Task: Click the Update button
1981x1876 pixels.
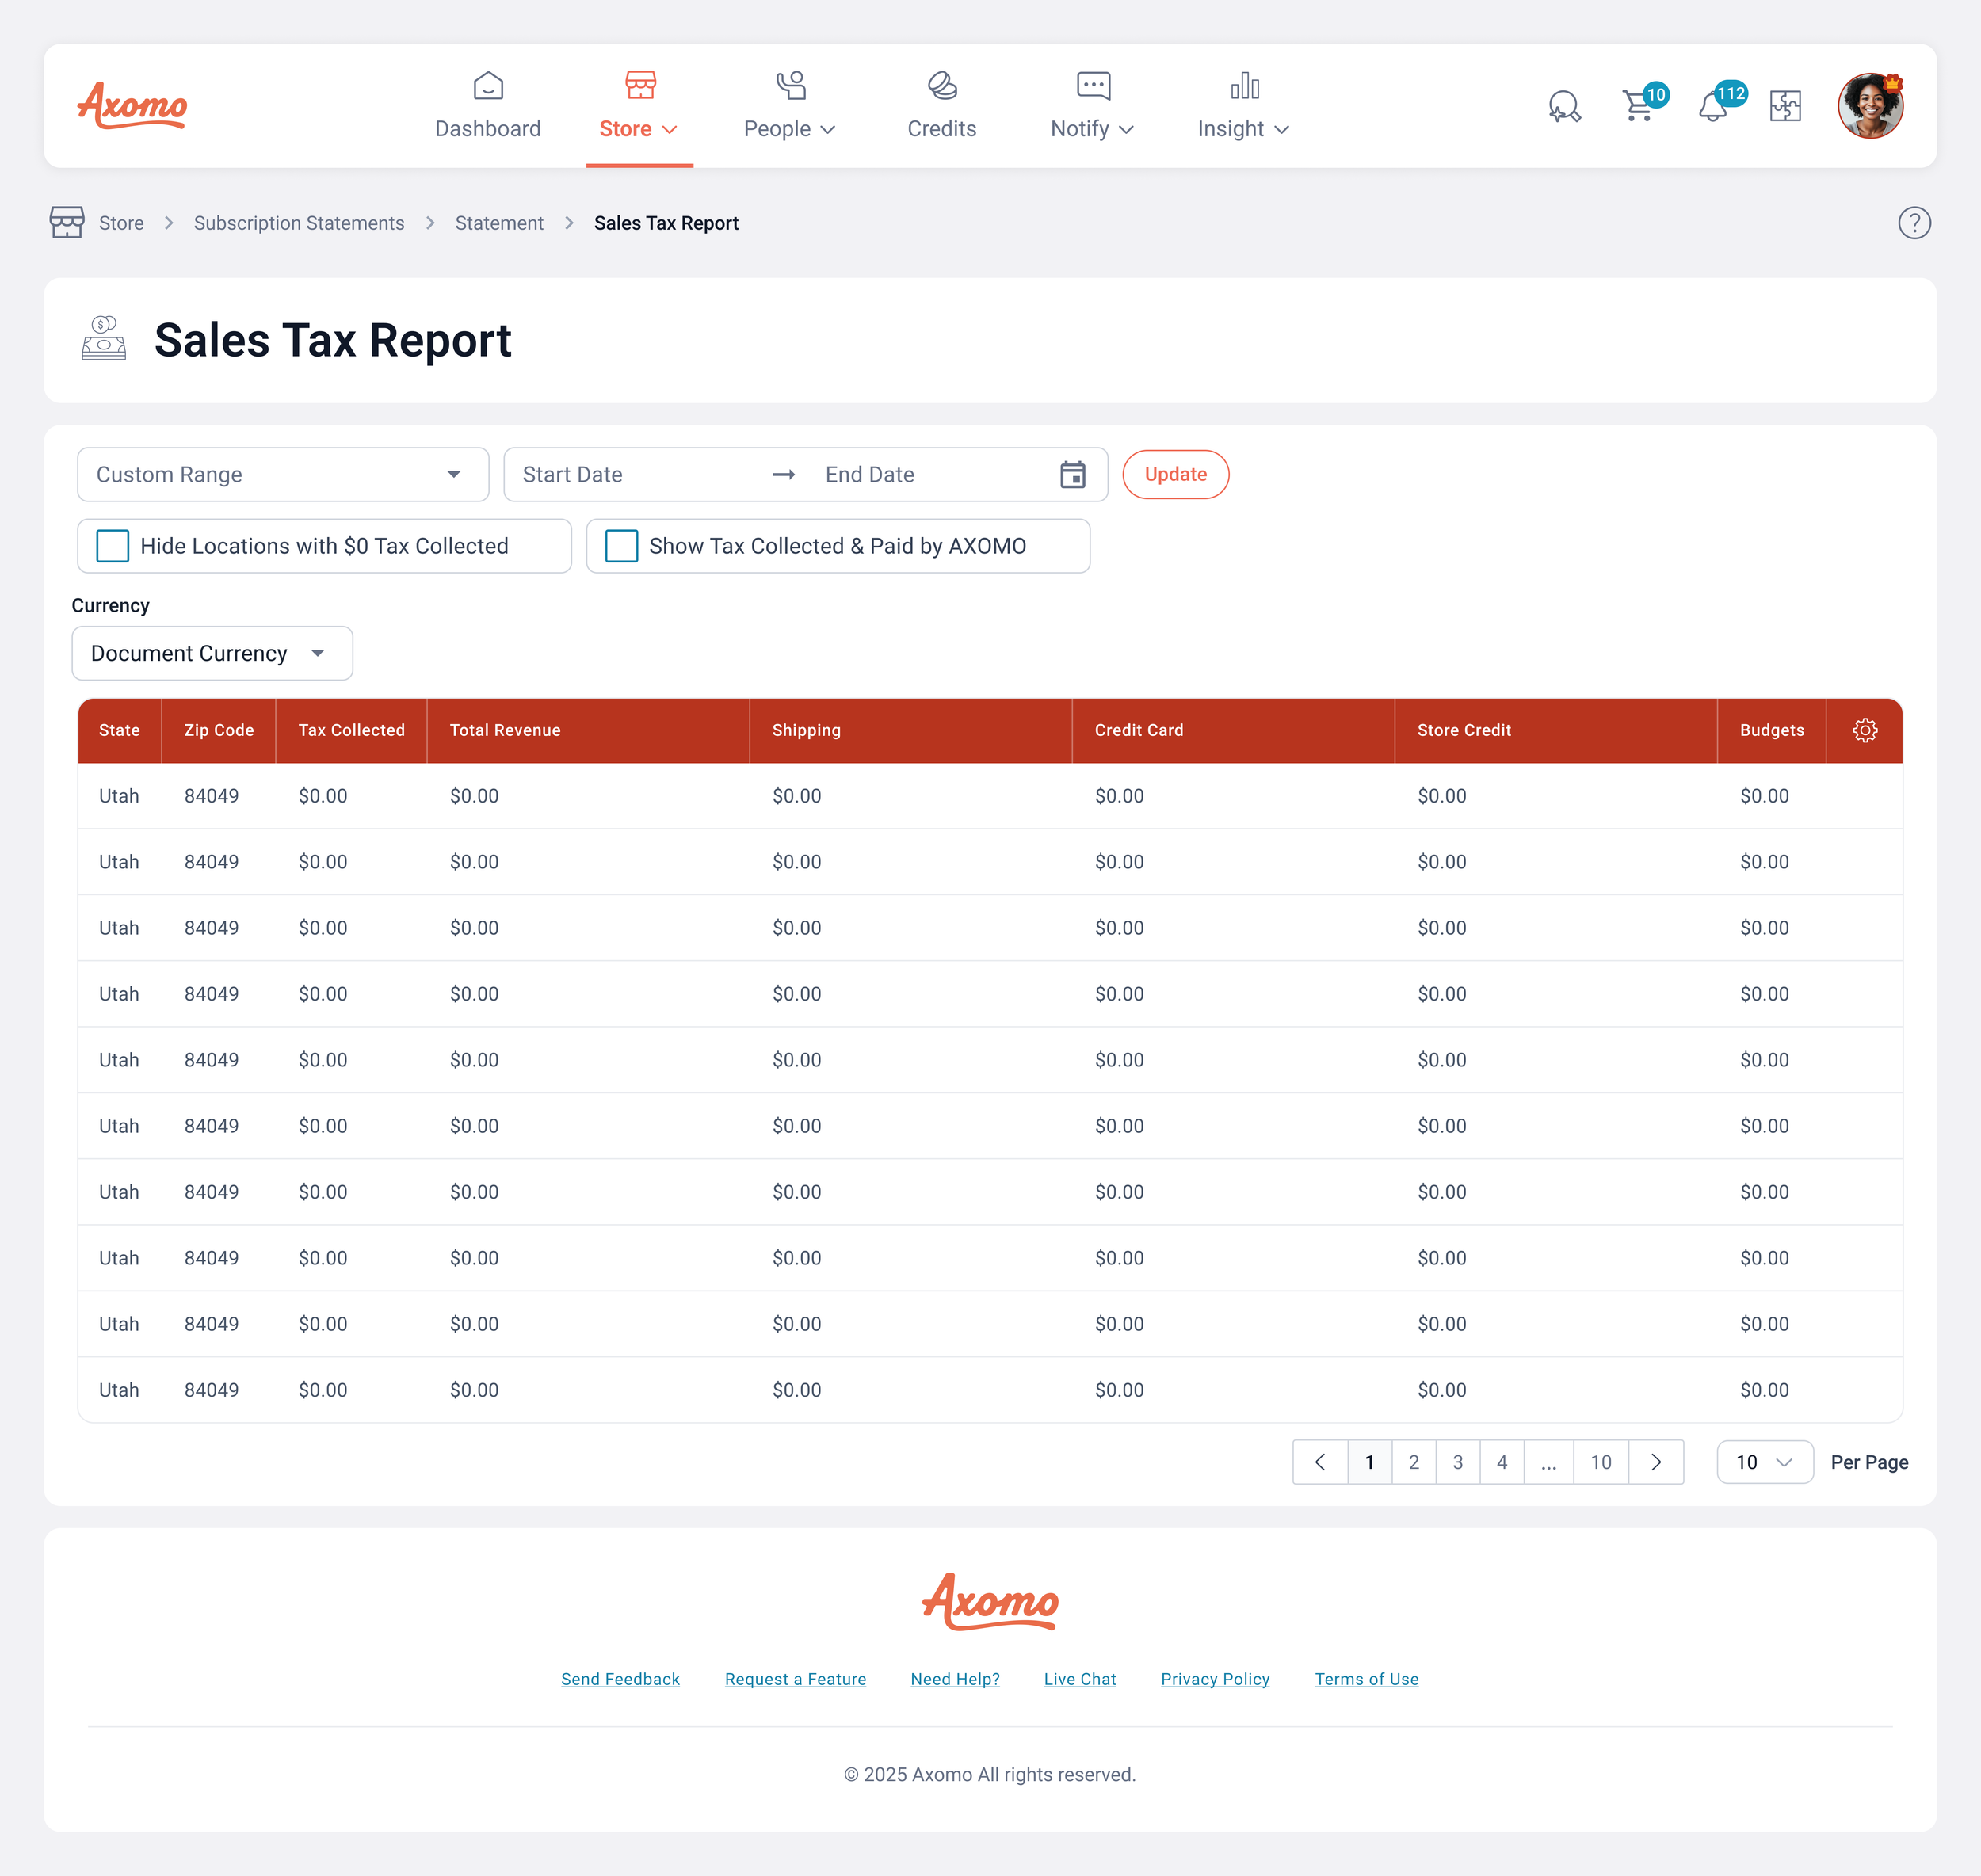Action: (x=1175, y=474)
